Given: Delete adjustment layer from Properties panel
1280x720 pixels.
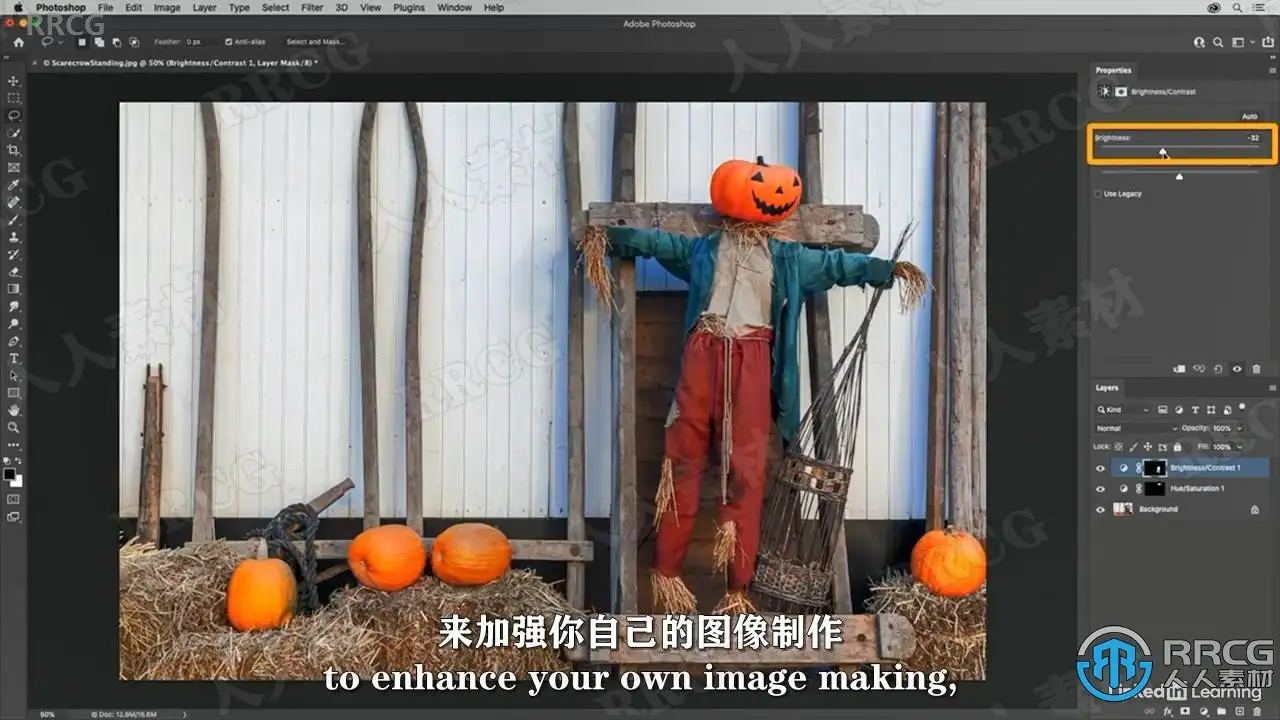Looking at the screenshot, I should [1256, 369].
